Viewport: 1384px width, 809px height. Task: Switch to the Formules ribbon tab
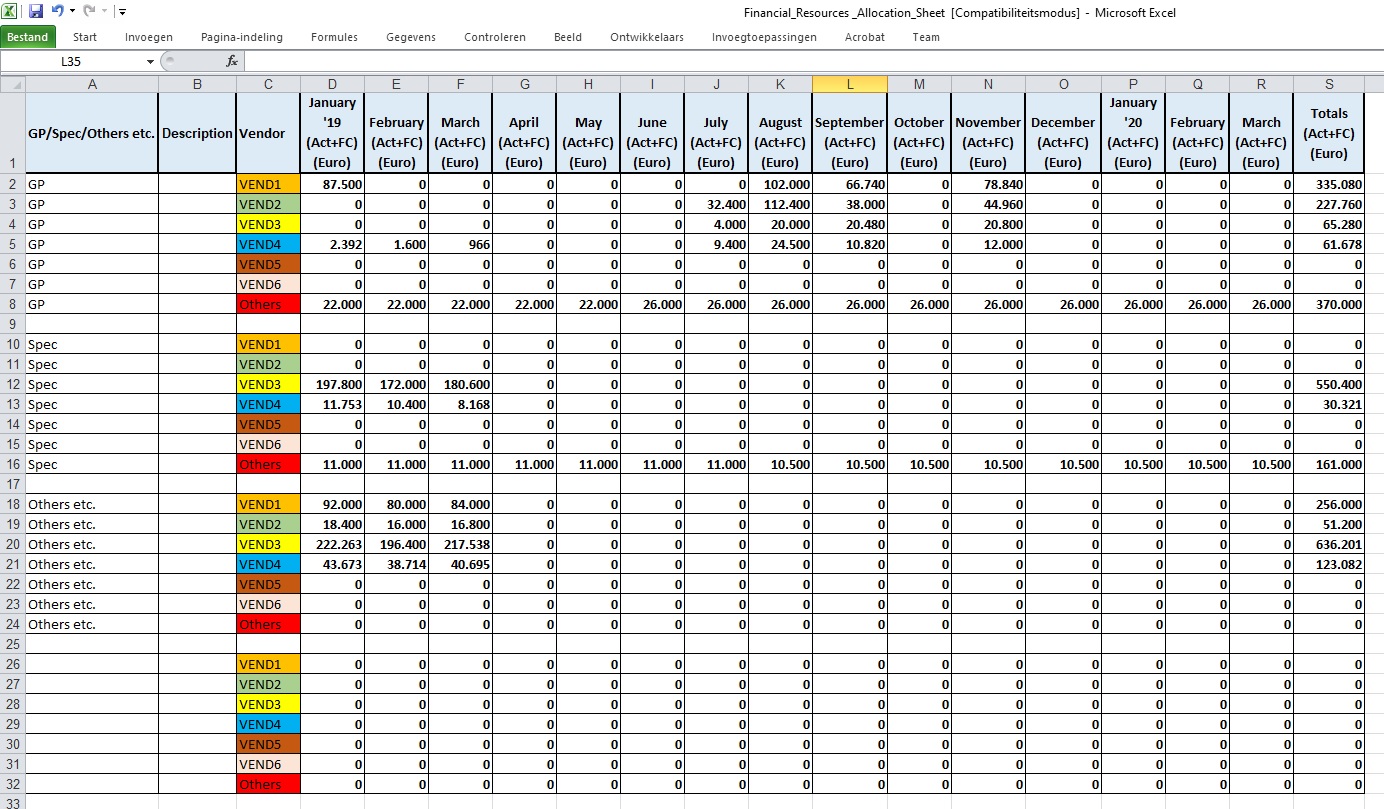point(334,37)
